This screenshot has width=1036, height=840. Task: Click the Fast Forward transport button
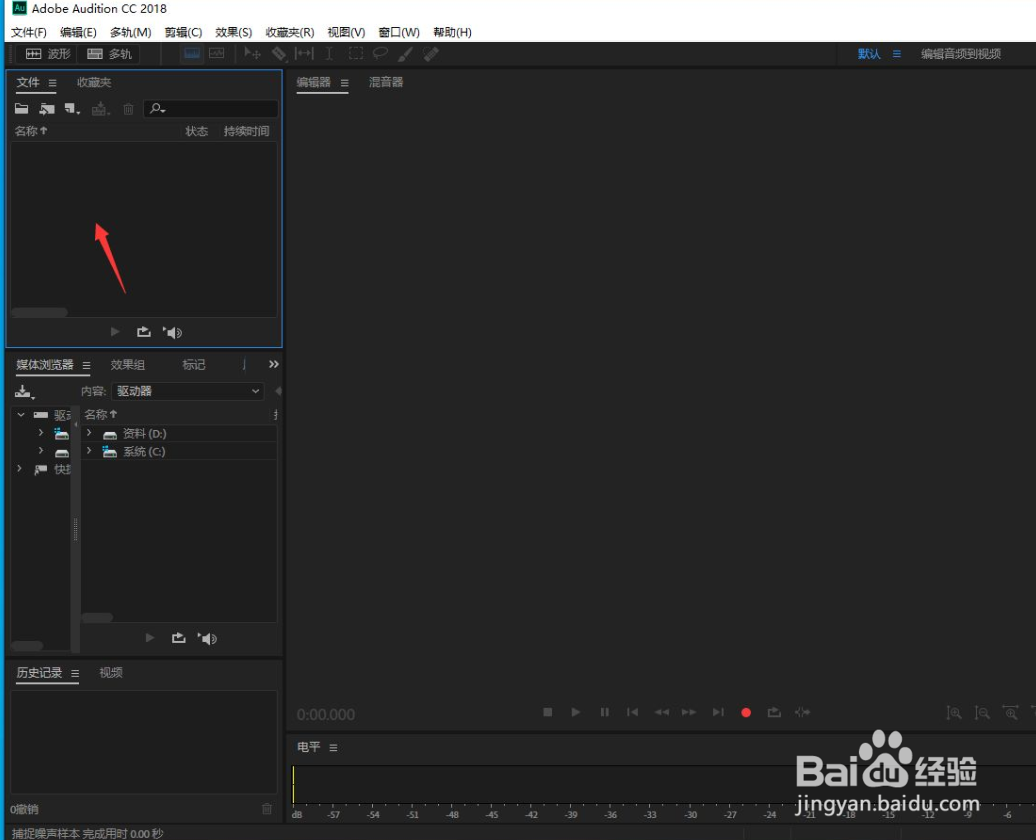point(689,712)
